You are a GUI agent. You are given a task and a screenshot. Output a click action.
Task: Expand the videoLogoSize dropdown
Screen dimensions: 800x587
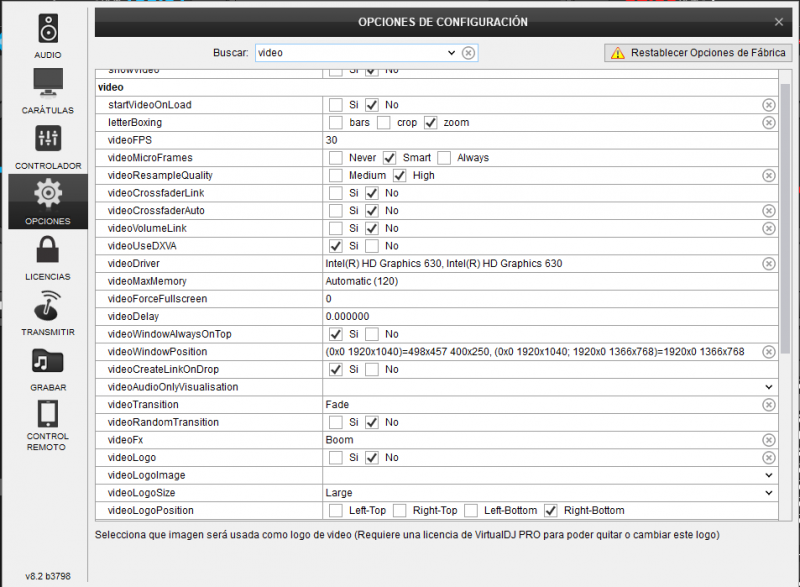point(769,493)
